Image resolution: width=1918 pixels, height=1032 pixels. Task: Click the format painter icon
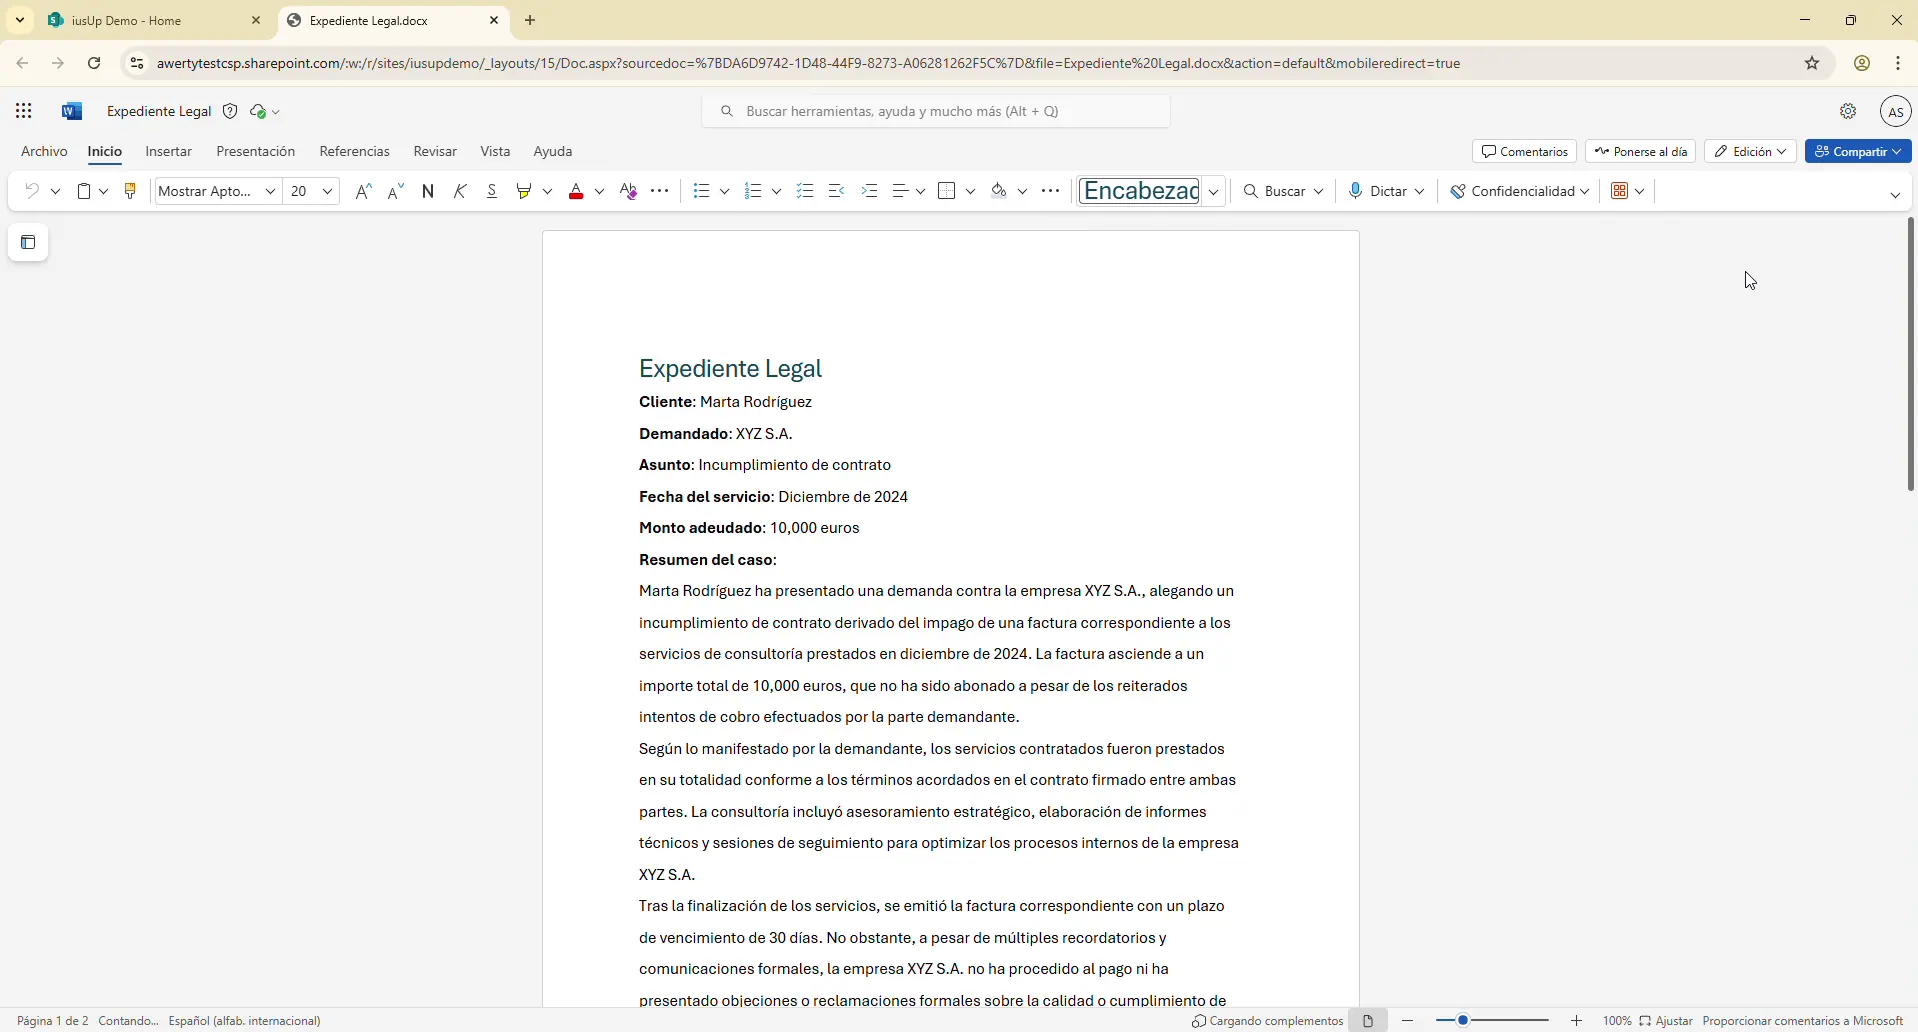pyautogui.click(x=130, y=191)
